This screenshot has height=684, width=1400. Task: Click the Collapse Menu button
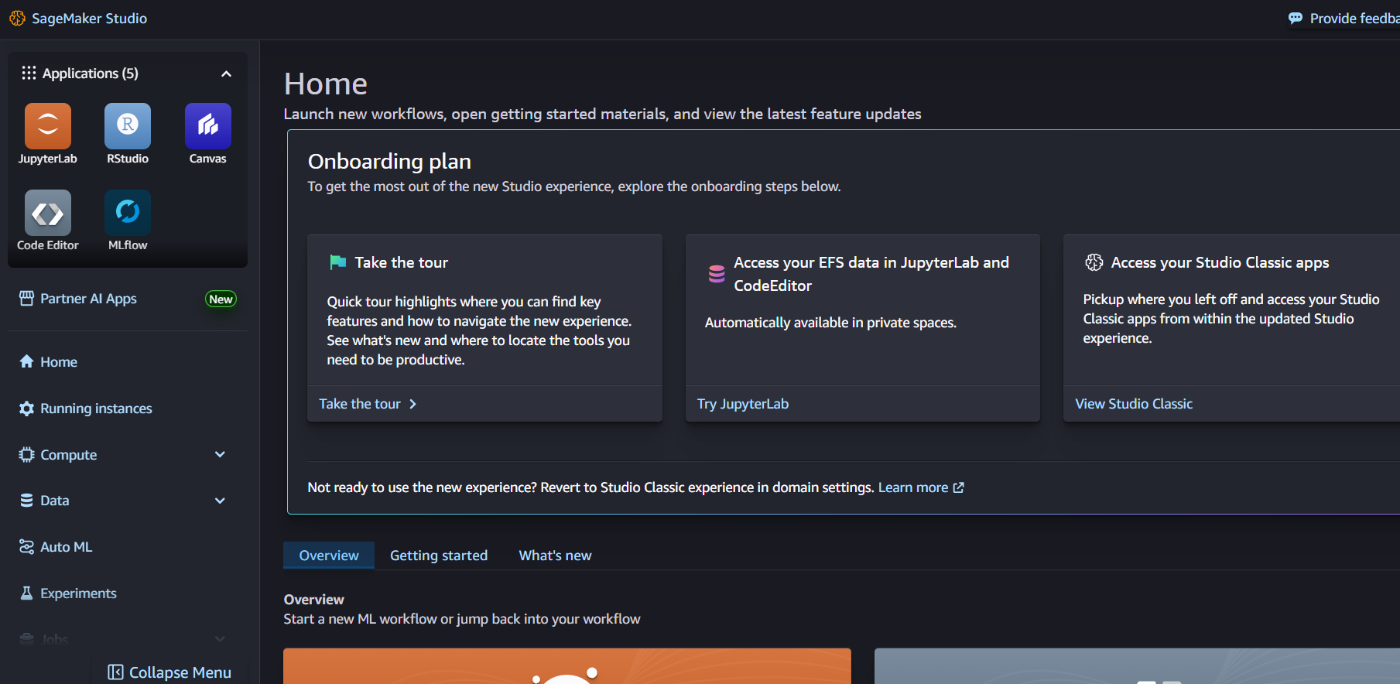(170, 673)
